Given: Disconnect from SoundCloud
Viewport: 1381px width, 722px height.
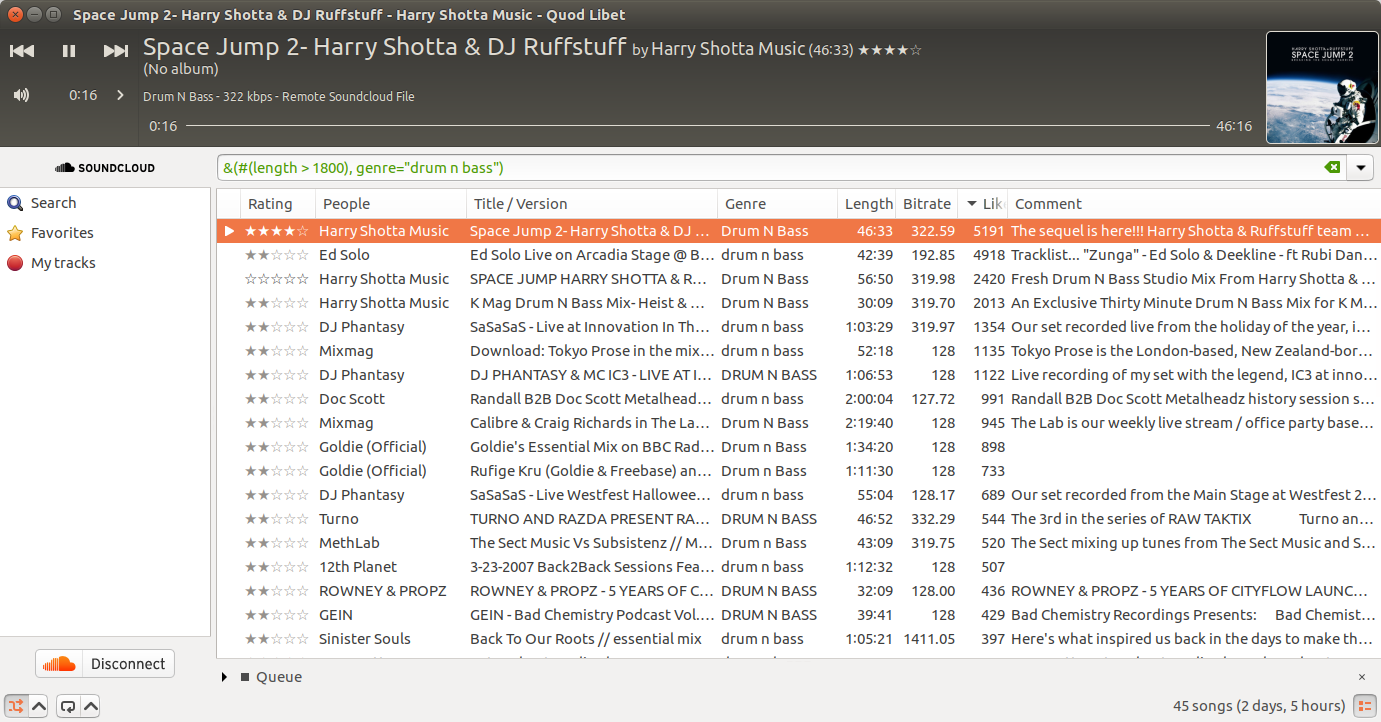Looking at the screenshot, I should pos(105,664).
